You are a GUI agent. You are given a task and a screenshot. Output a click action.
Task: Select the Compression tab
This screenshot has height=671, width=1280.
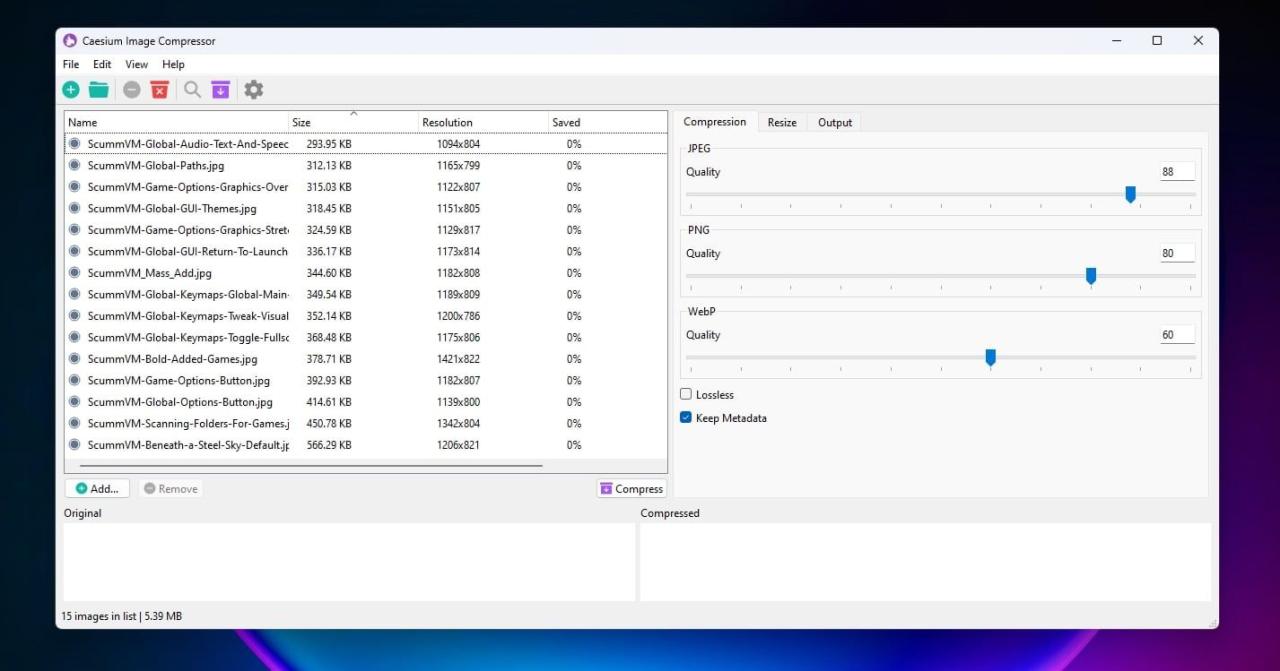coord(715,122)
